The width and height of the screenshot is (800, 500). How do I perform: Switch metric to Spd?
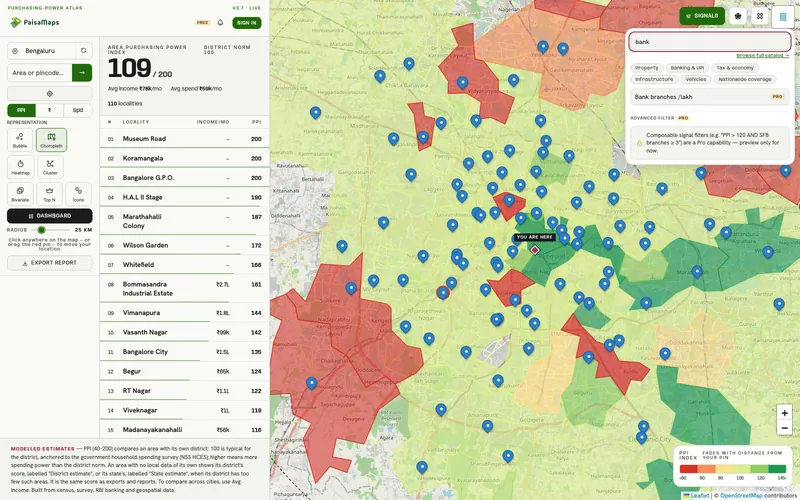tap(78, 110)
